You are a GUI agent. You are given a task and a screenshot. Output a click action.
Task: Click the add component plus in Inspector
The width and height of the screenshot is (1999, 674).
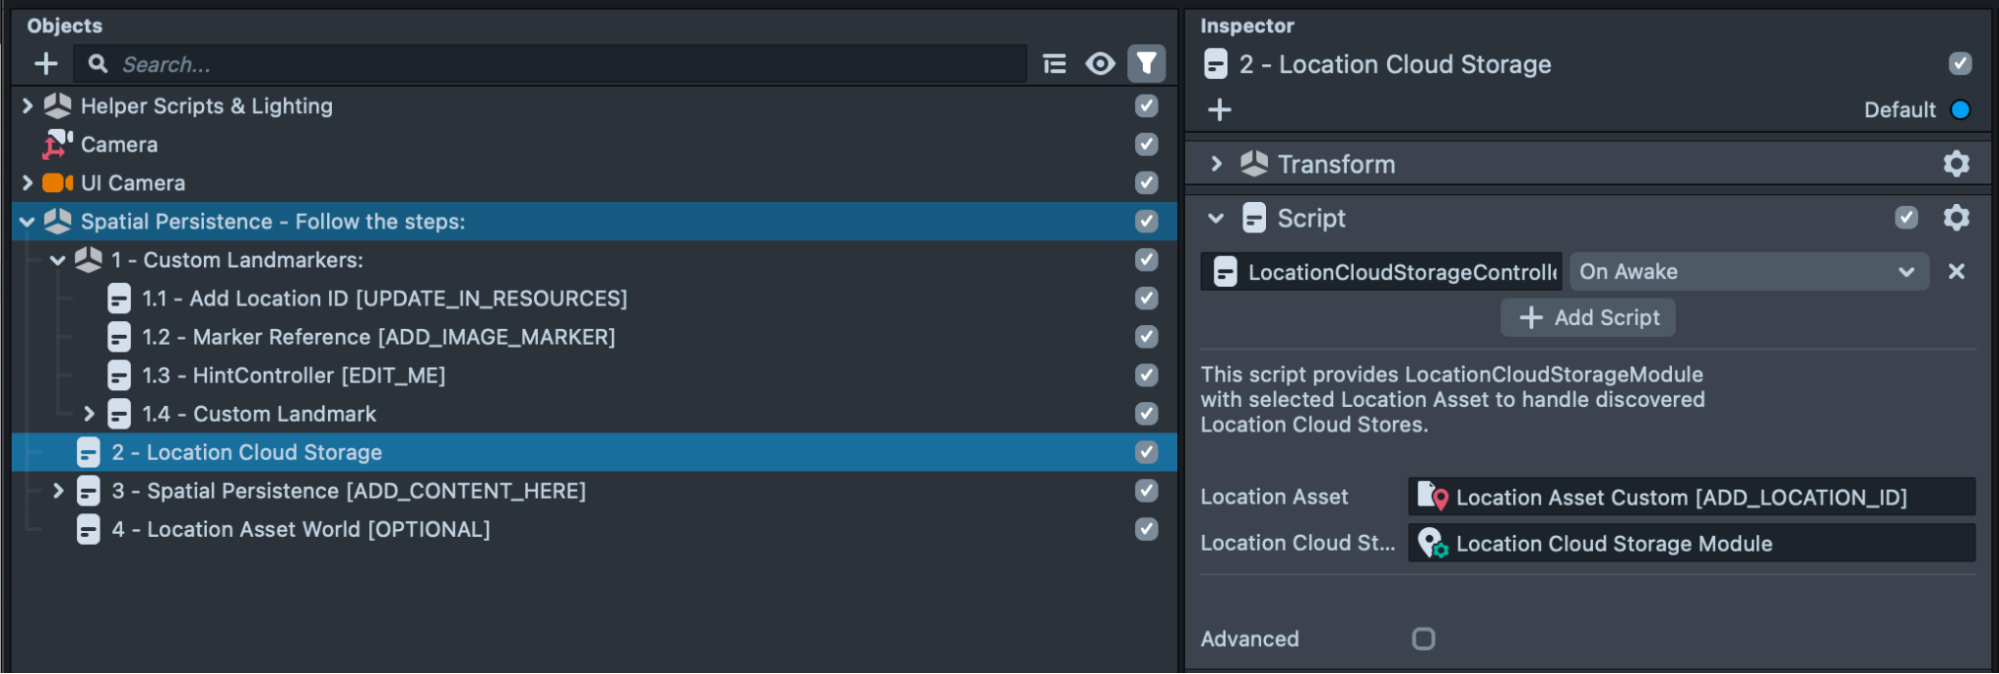point(1219,110)
